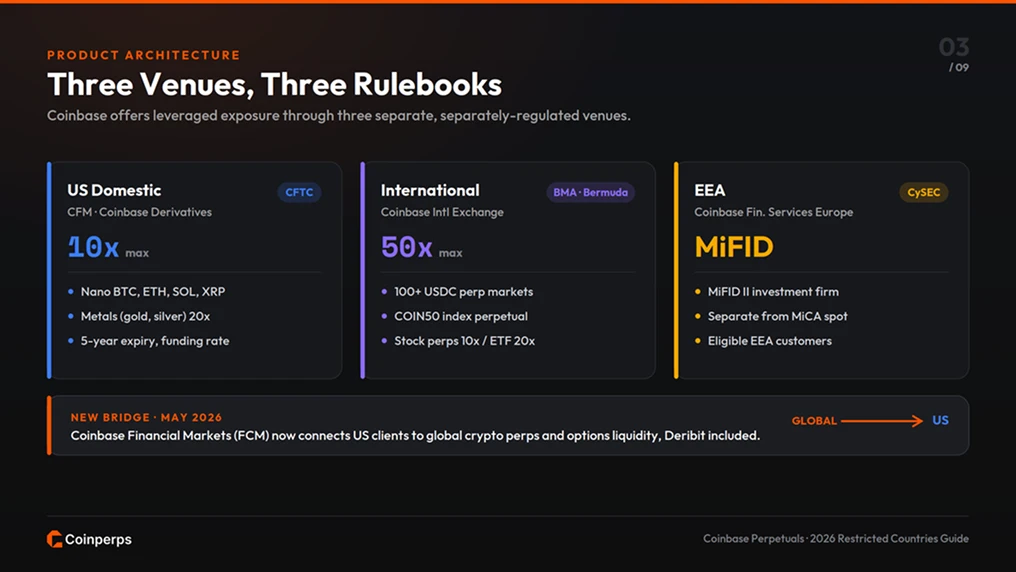Click 'MiFID II investment firm' bullet

(773, 292)
